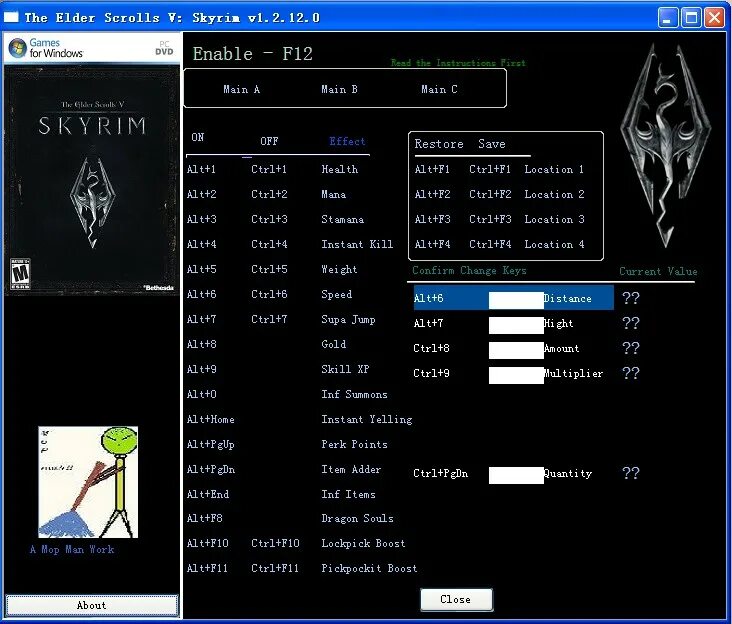Click the 'Current Value' heading
This screenshot has width=732, height=624.
point(658,271)
